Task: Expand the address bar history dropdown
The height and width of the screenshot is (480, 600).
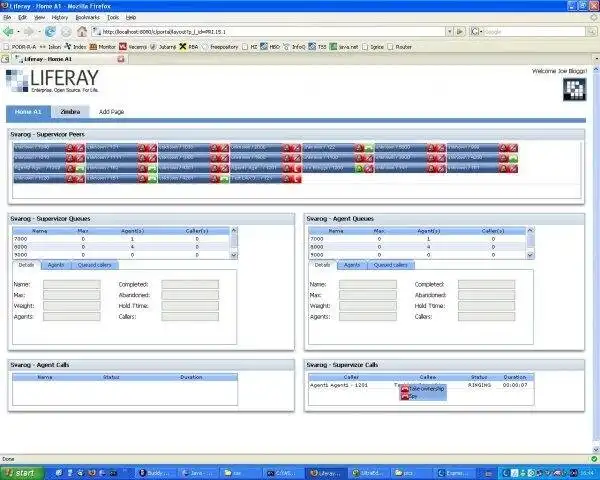Action: 450,32
